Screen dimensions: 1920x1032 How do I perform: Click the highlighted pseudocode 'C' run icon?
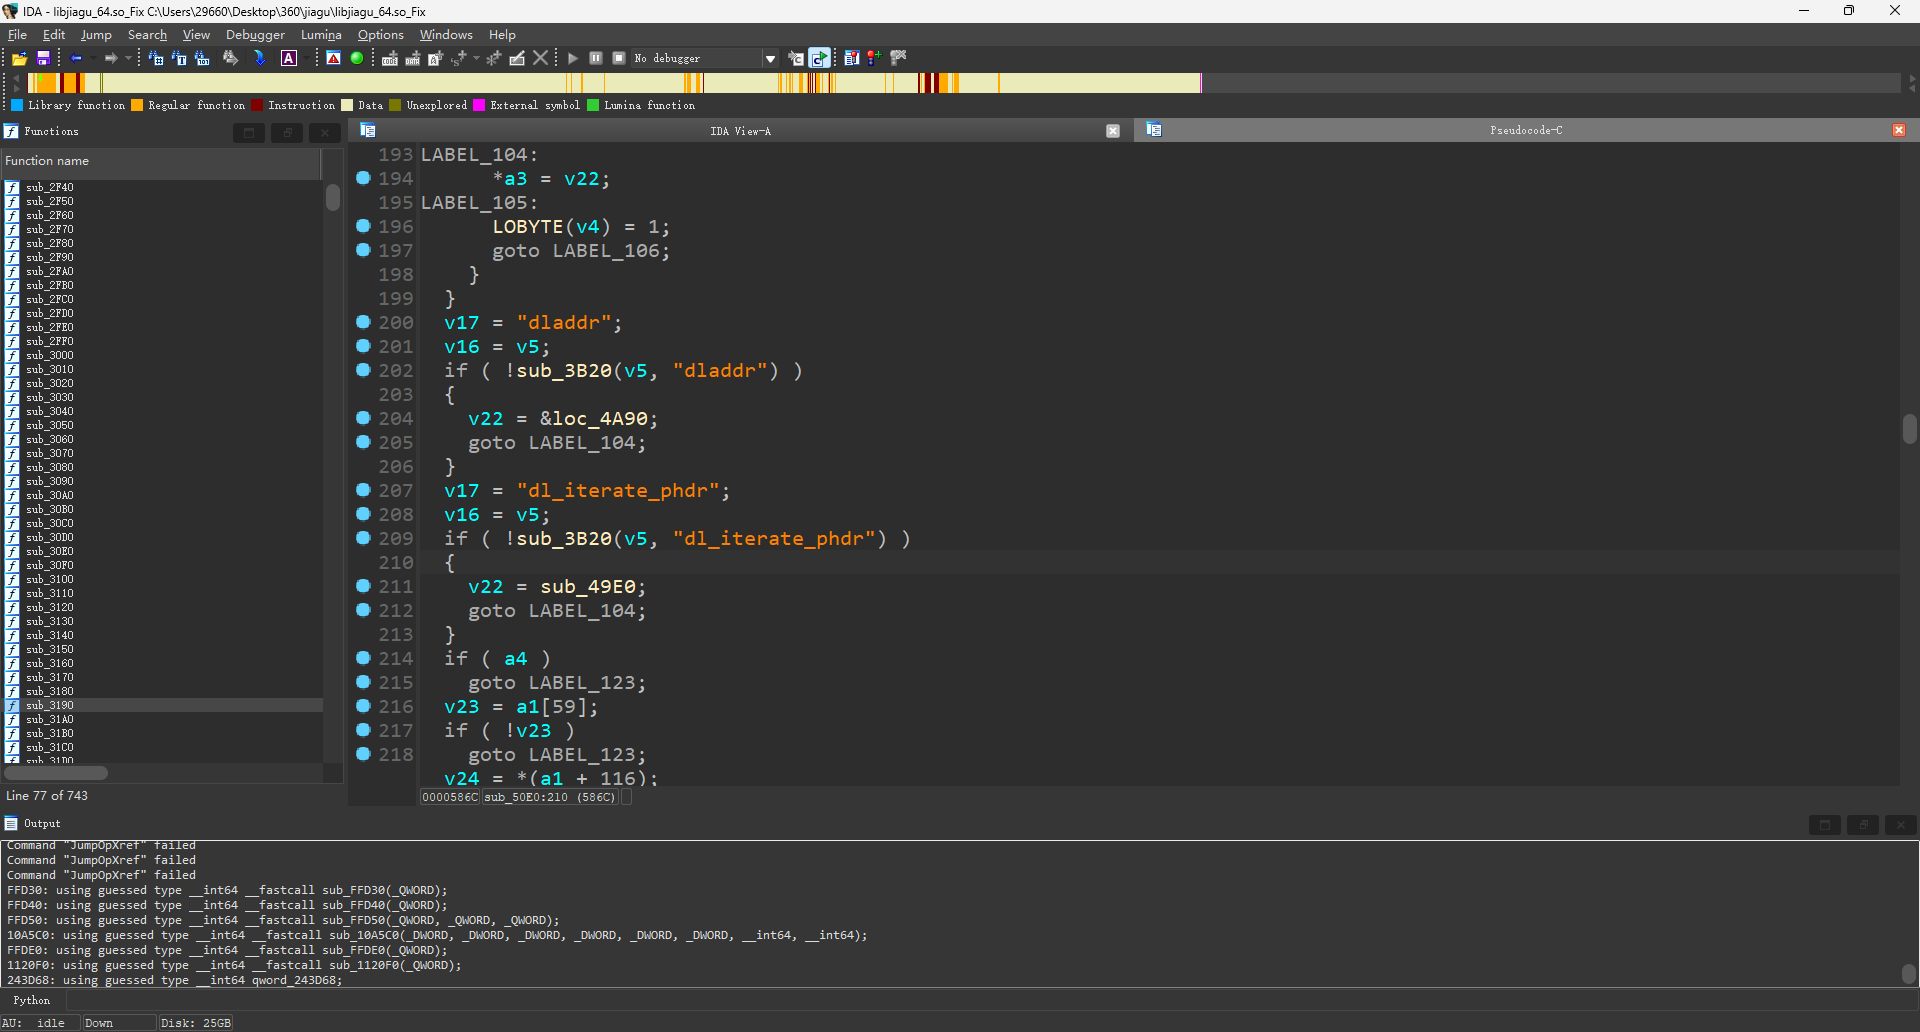tap(819, 58)
